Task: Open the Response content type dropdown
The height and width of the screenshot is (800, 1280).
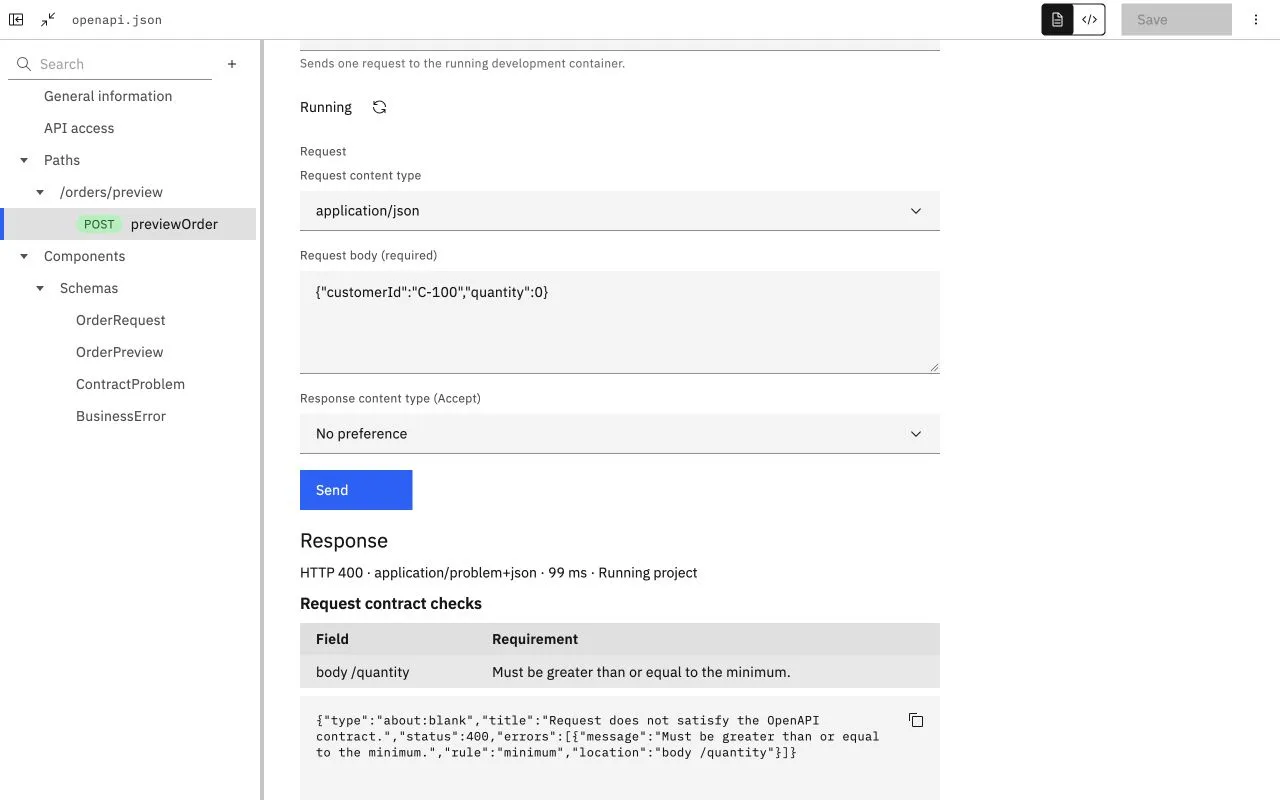Action: [x=620, y=434]
